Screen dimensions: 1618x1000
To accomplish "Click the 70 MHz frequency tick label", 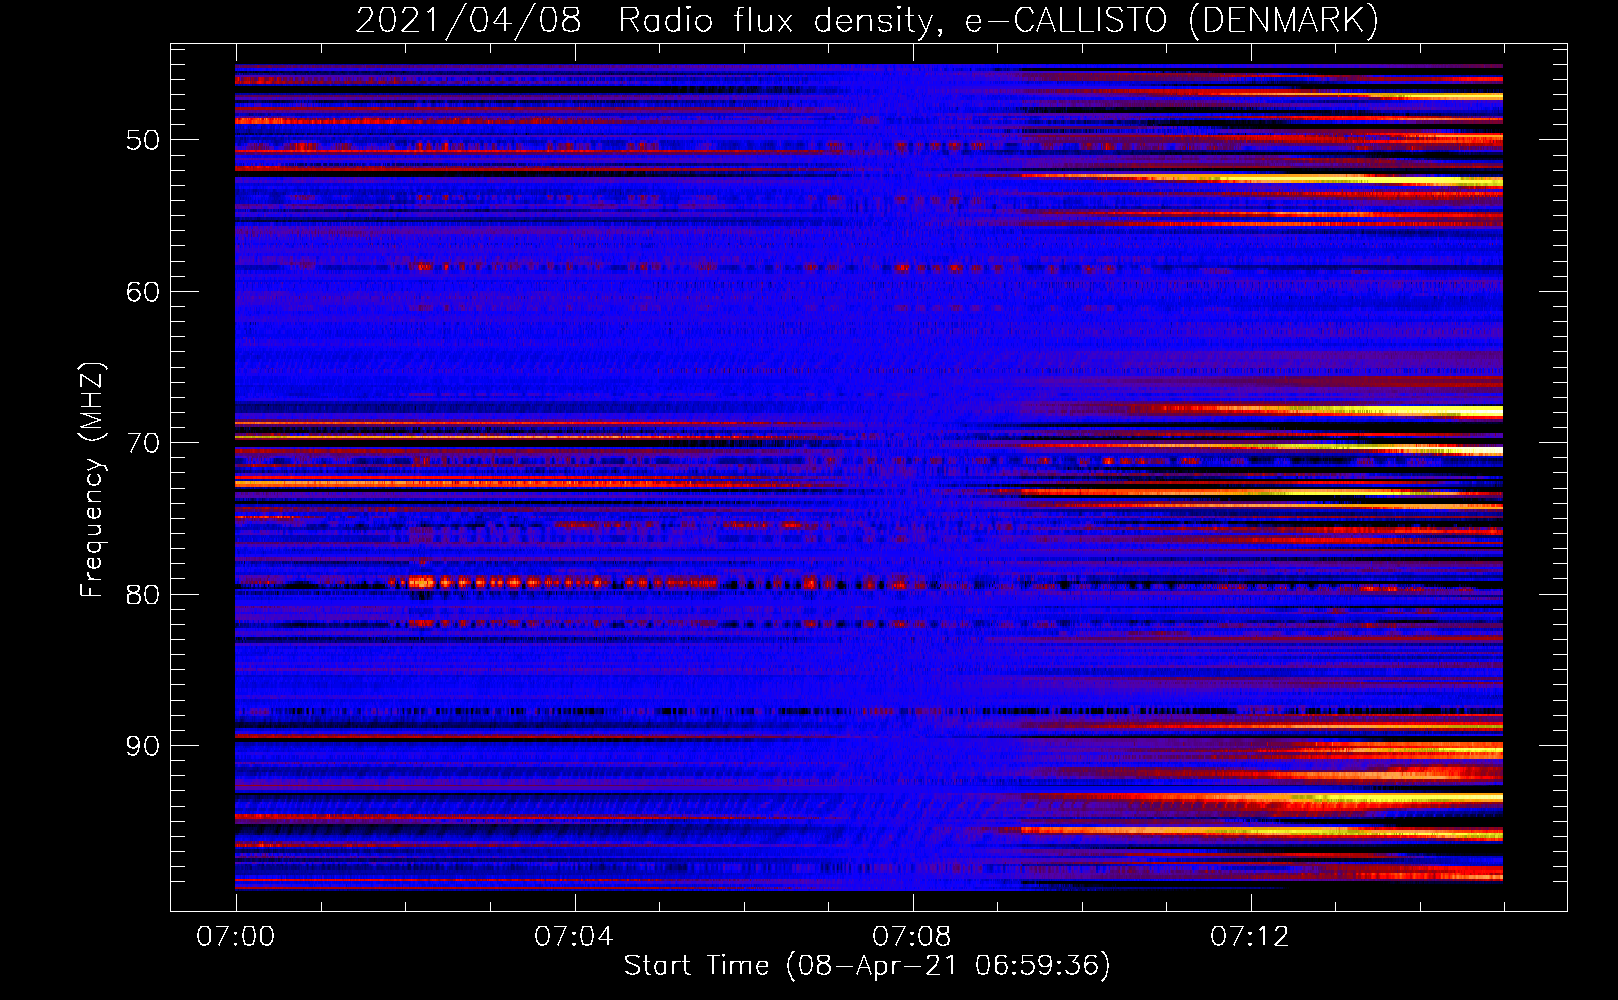I will [143, 443].
